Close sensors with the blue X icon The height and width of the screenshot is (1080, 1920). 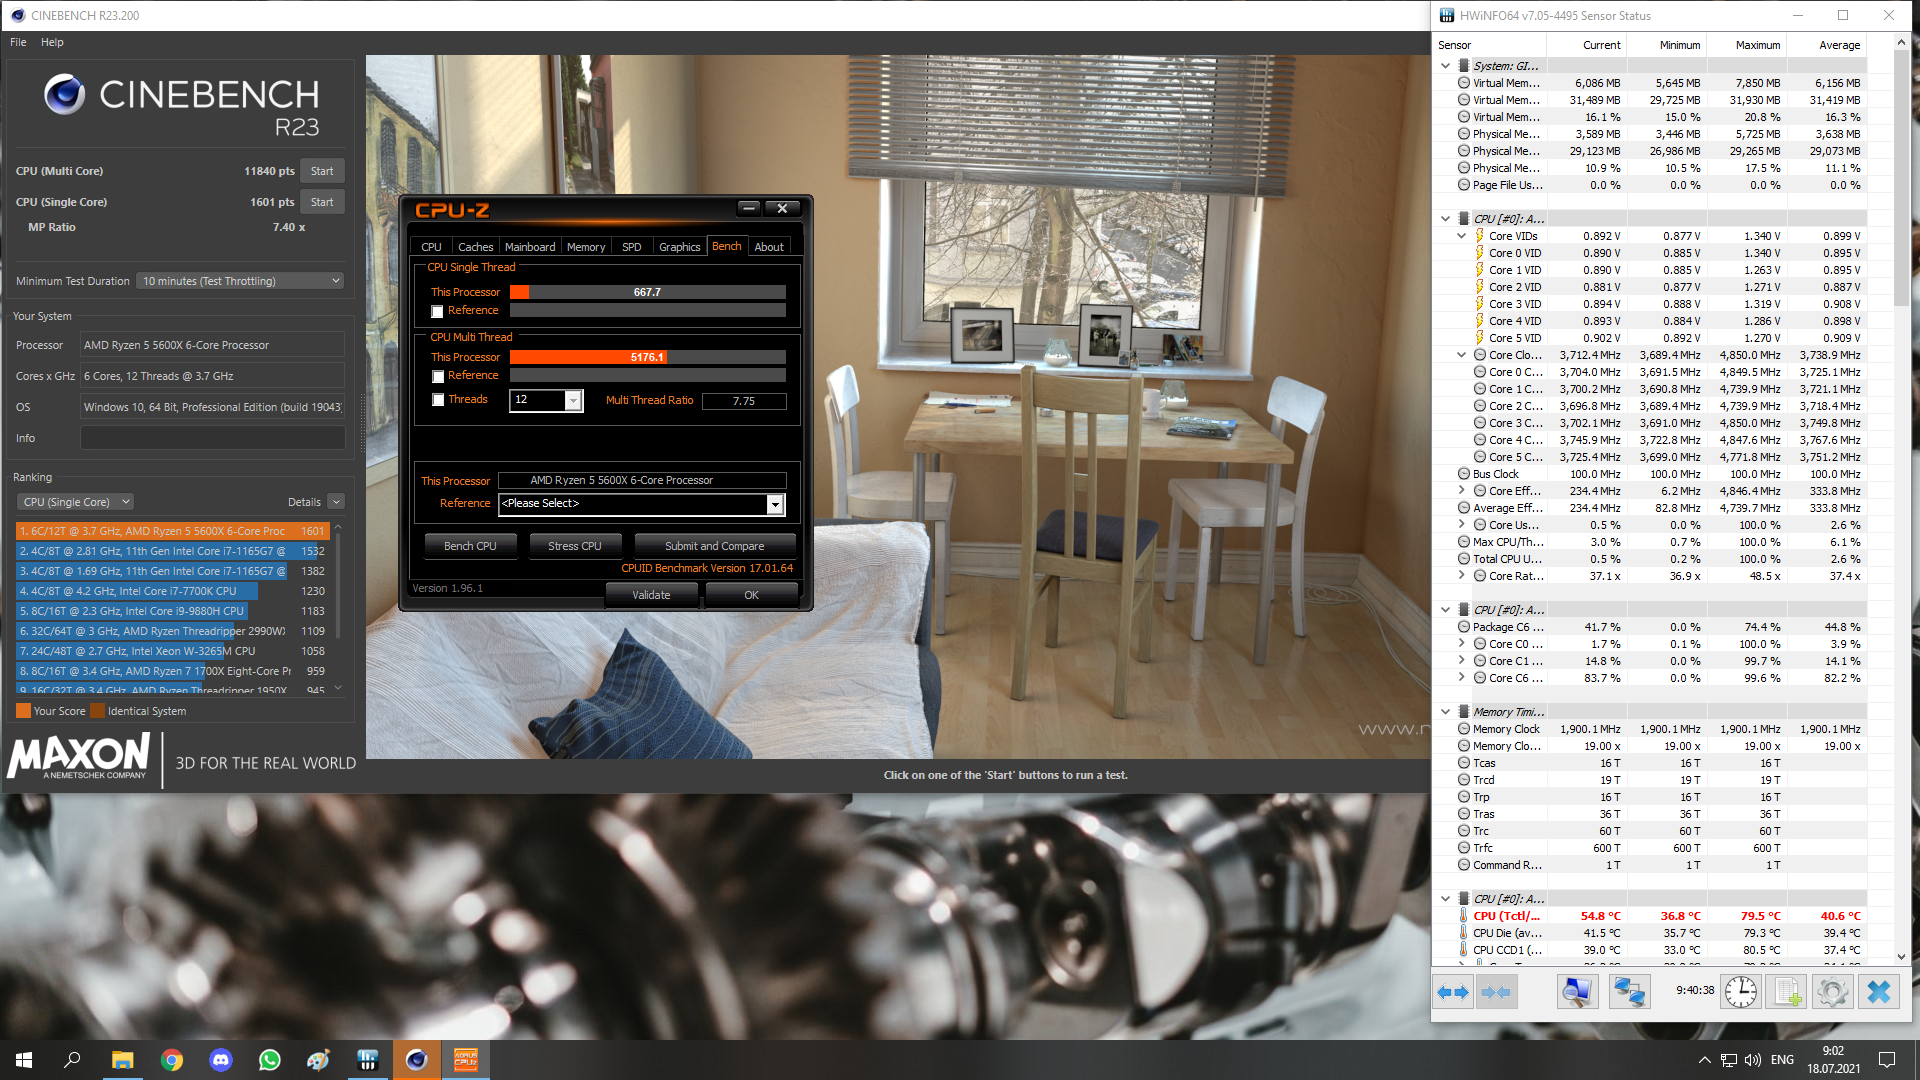tap(1879, 992)
